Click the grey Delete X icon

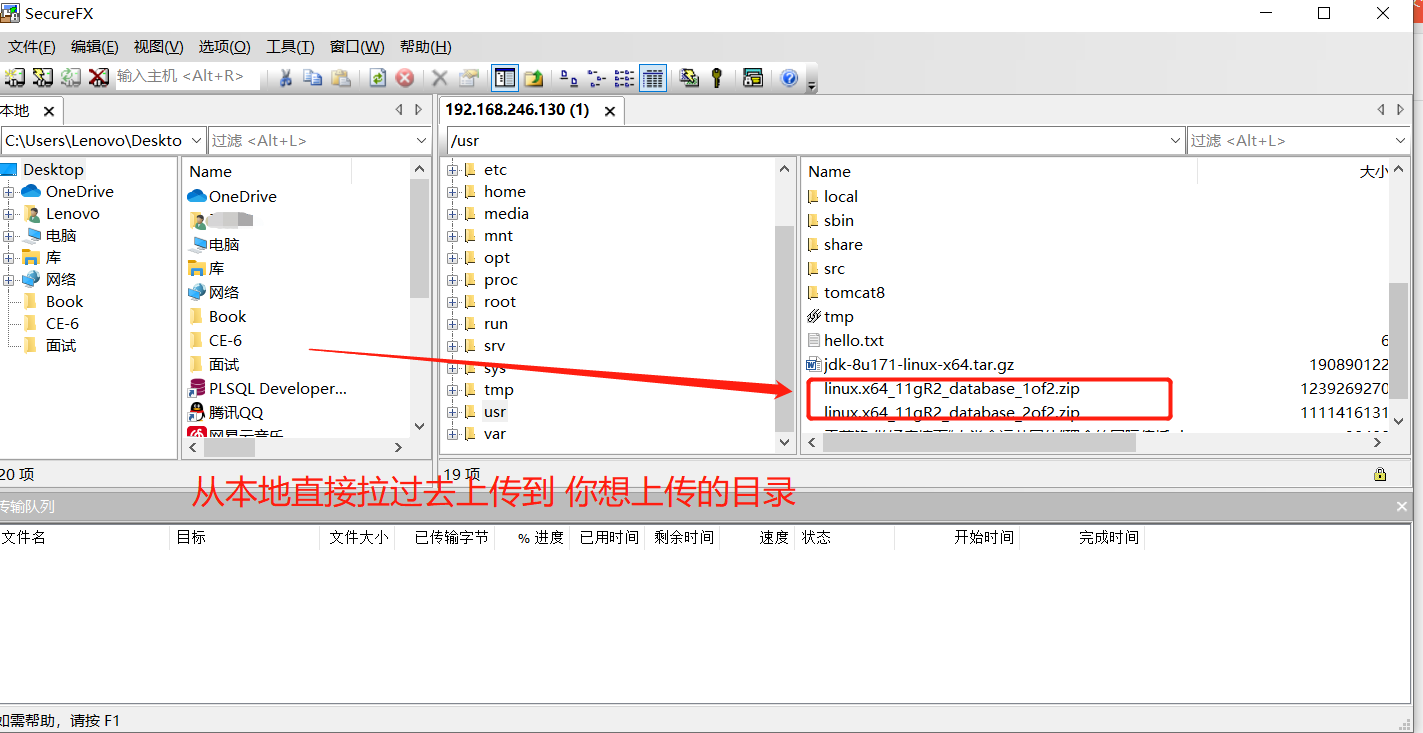(440, 77)
